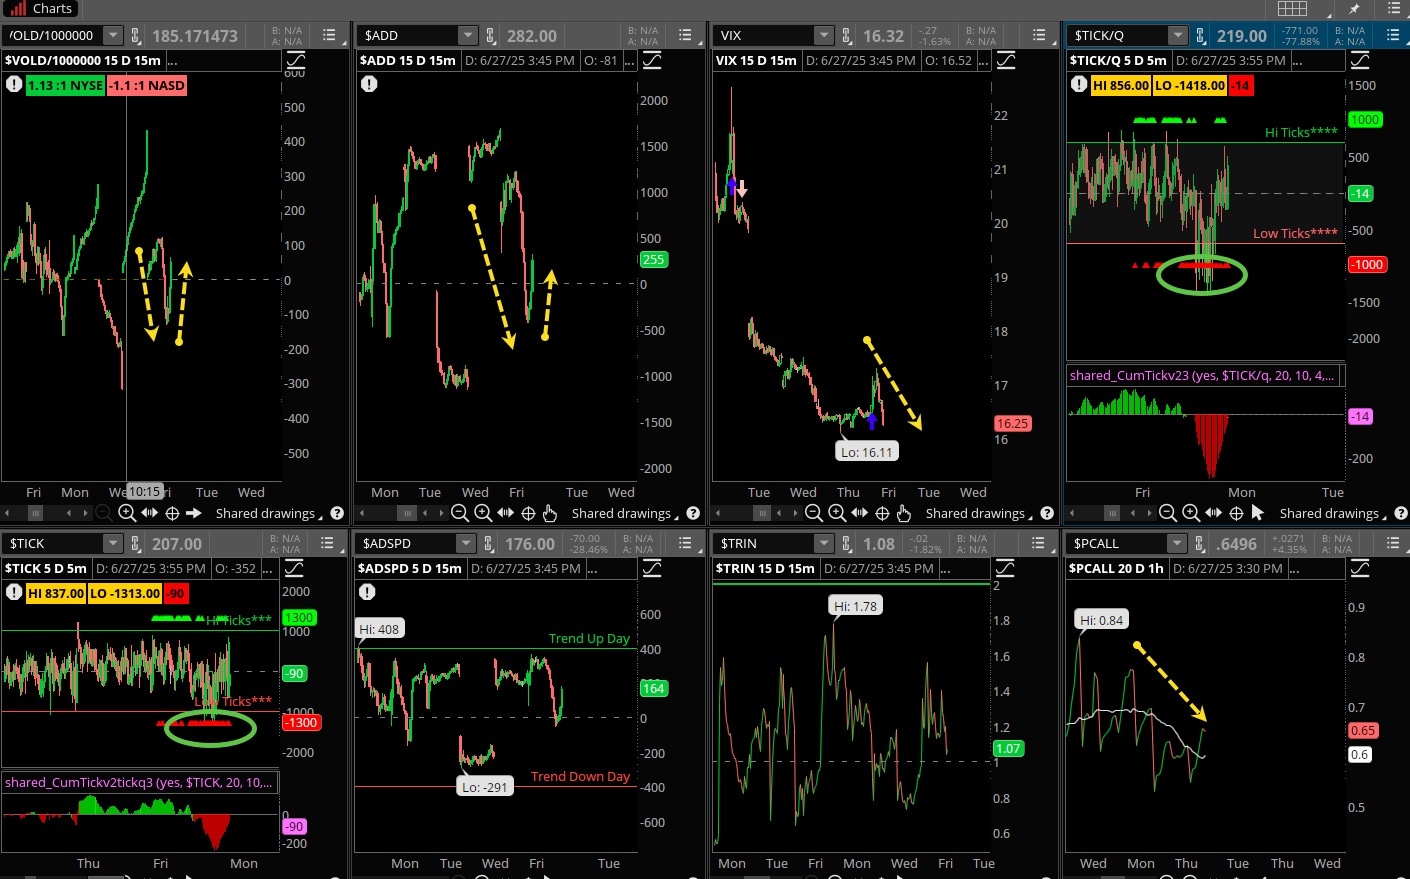Open the chart grid layout selector
Screen dimensions: 1410x879
[1292, 9]
